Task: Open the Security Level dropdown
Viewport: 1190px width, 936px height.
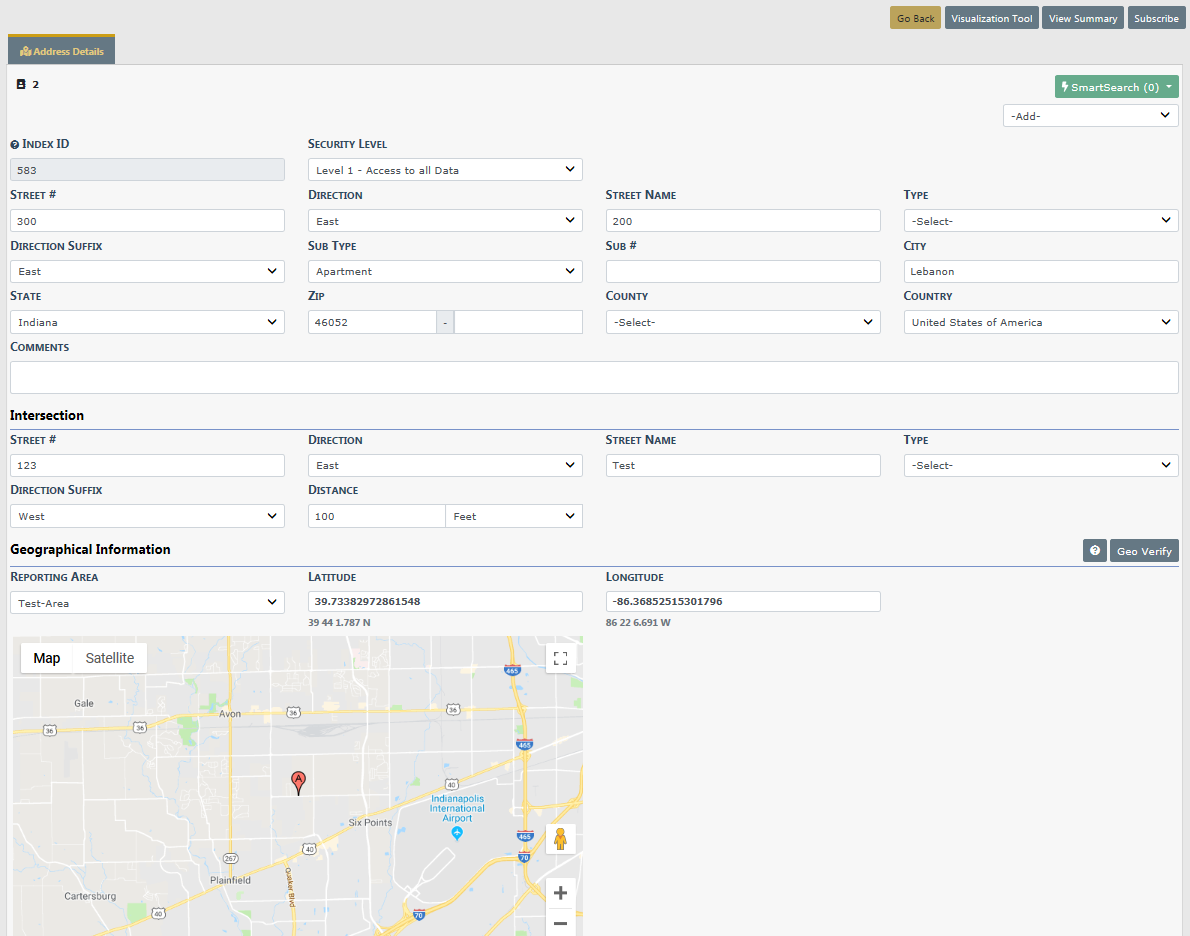Action: pos(445,170)
